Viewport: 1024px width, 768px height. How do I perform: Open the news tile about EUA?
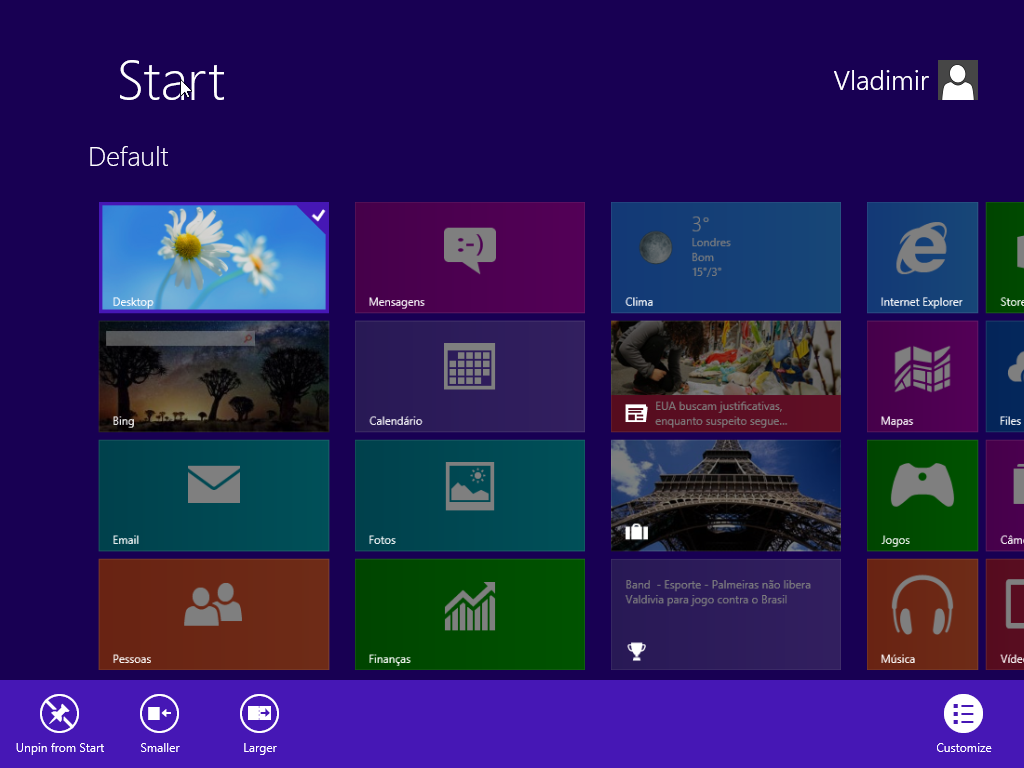[726, 376]
